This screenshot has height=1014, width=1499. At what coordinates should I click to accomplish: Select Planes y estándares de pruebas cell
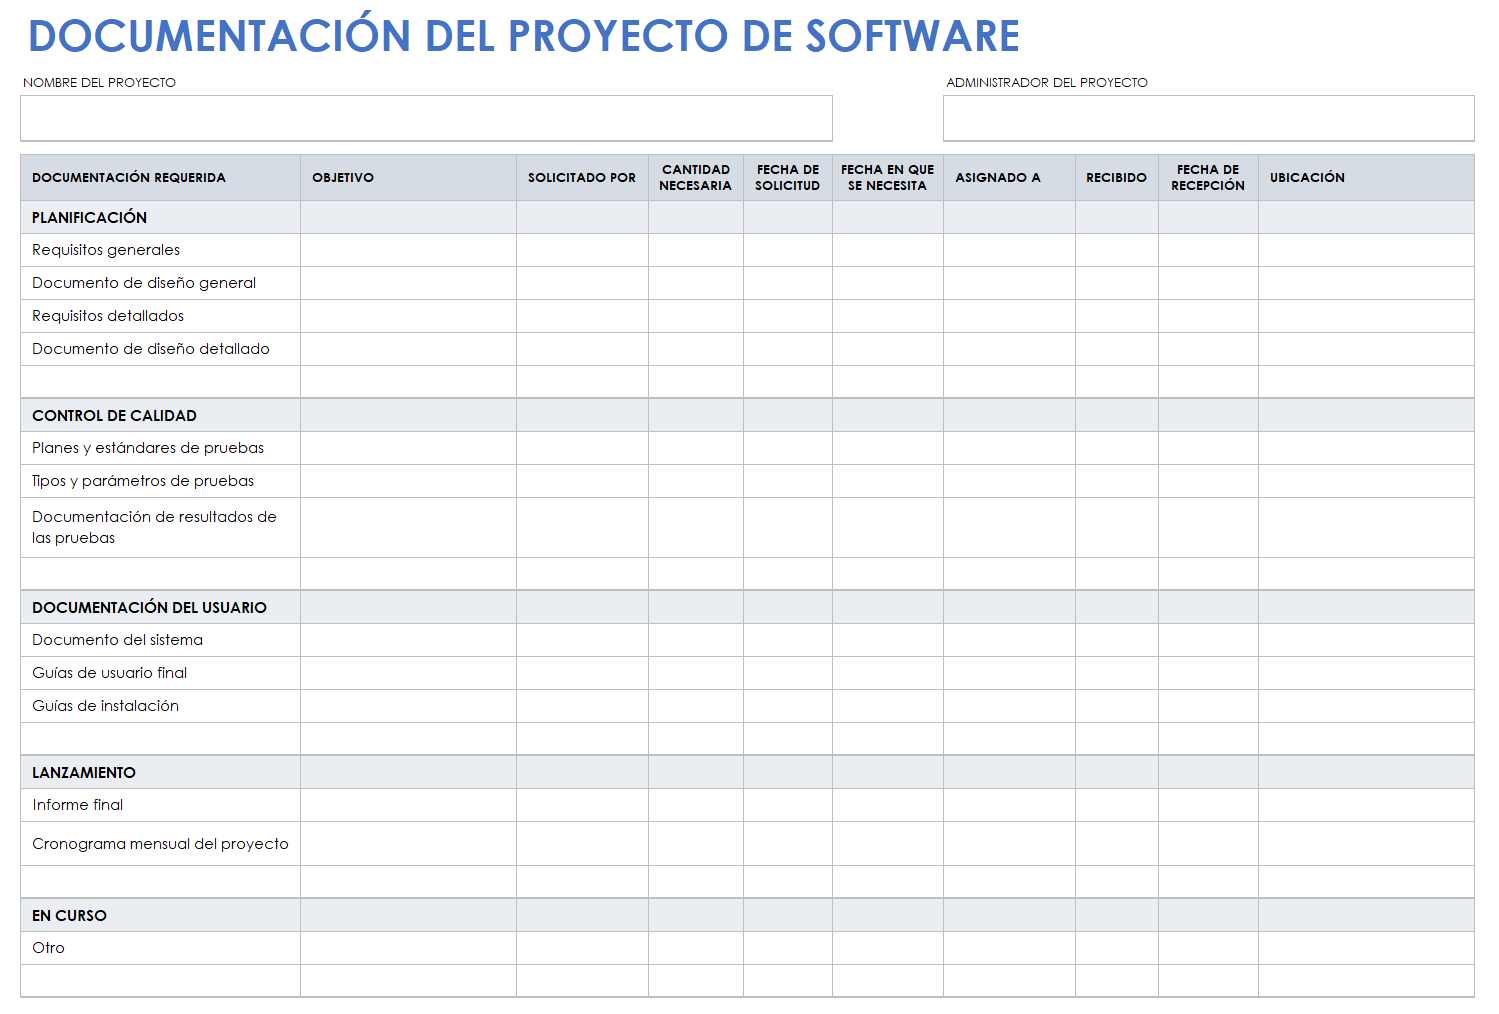pos(160,448)
